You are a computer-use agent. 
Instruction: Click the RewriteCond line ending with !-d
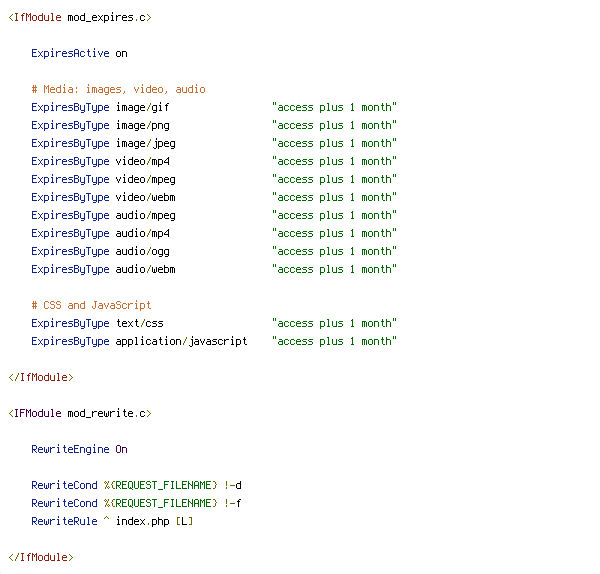[x=137, y=486]
